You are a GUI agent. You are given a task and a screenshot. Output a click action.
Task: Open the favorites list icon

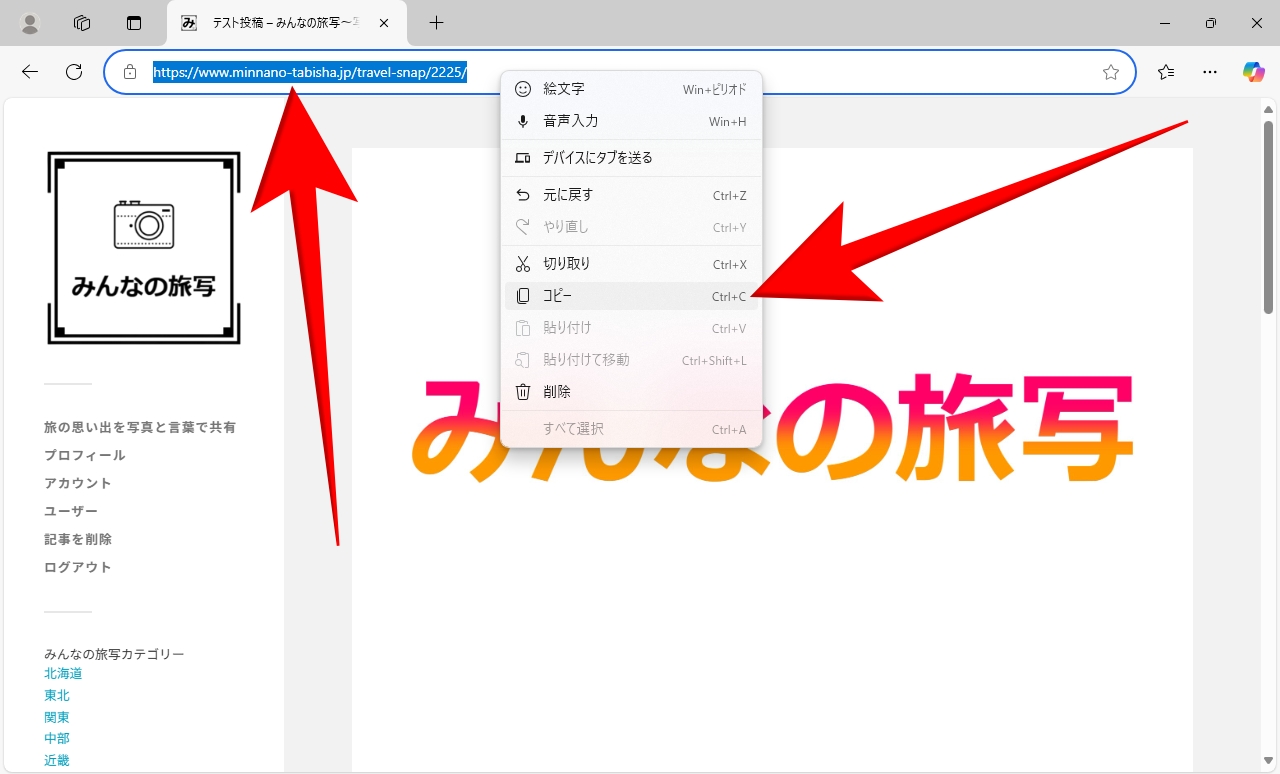tap(1166, 72)
